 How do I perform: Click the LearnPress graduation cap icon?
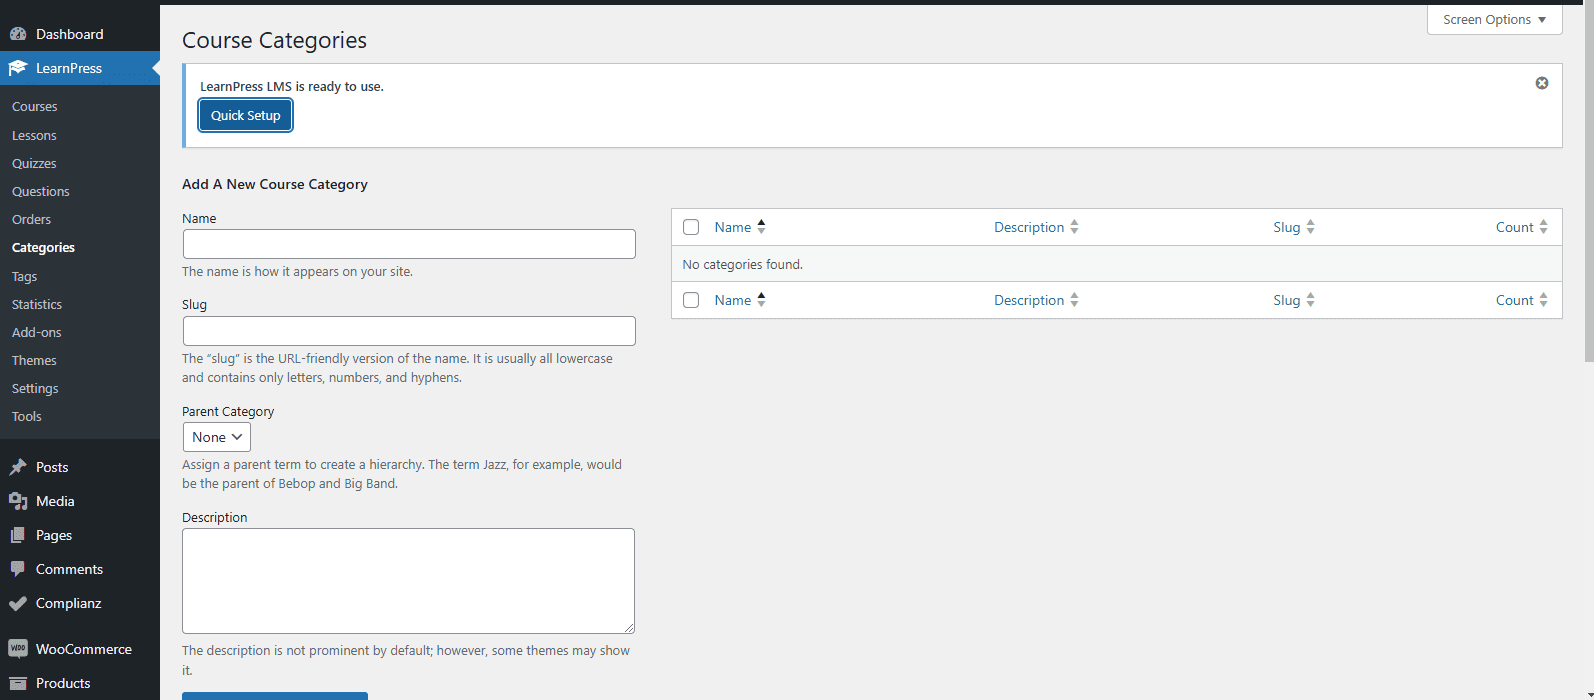[18, 68]
